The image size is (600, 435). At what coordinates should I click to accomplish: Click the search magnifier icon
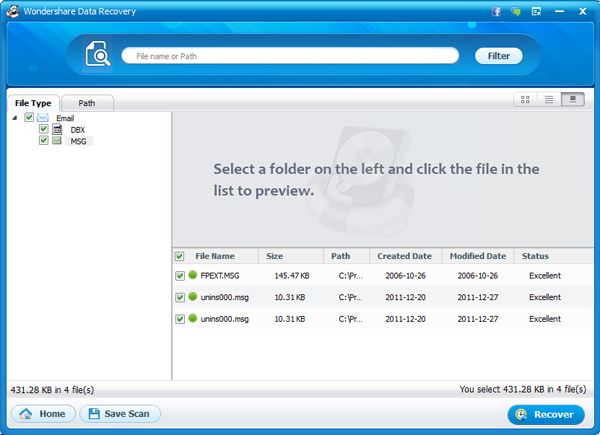[98, 57]
